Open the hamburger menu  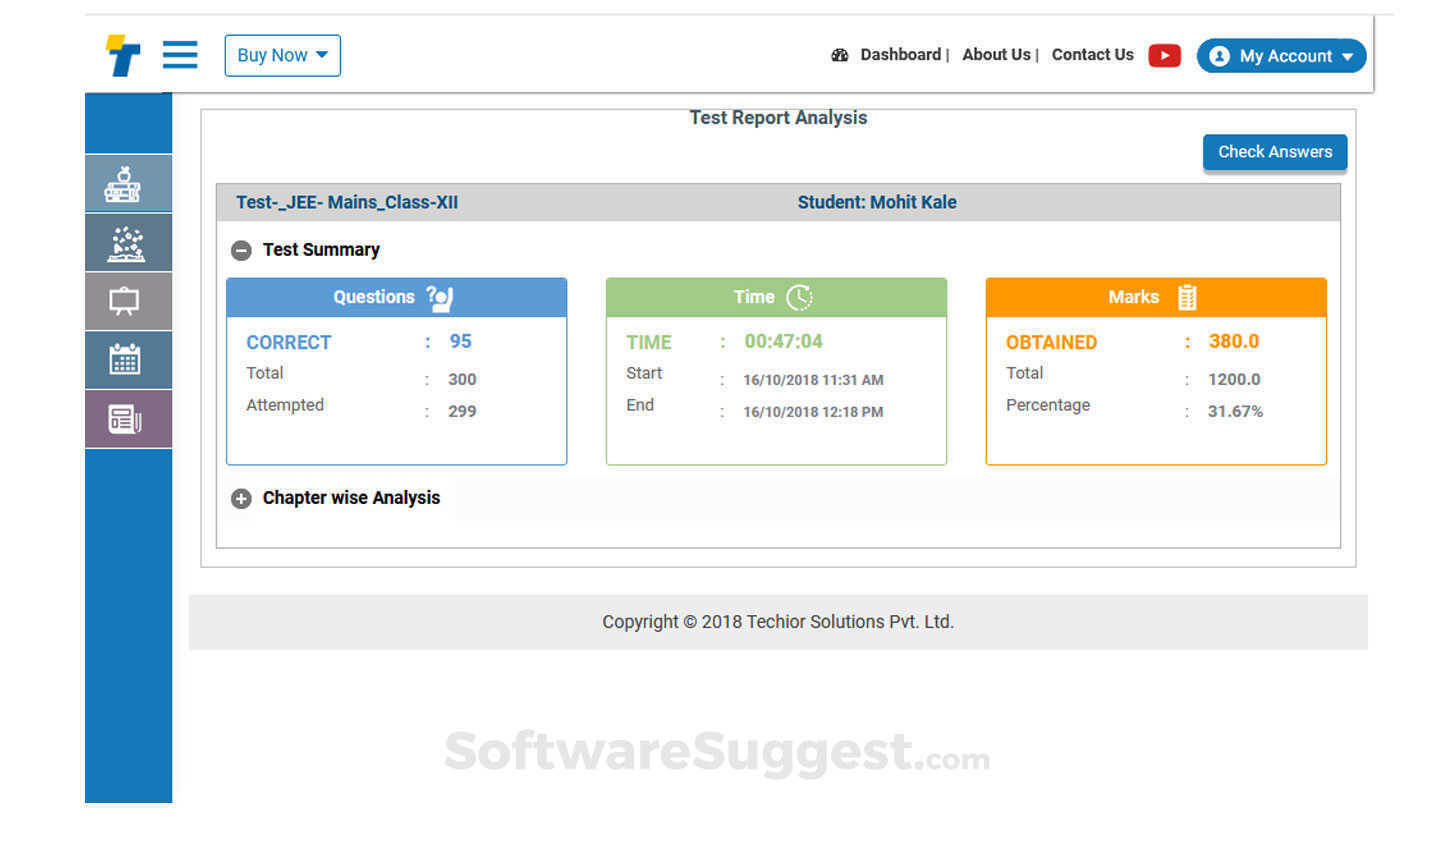tap(180, 54)
